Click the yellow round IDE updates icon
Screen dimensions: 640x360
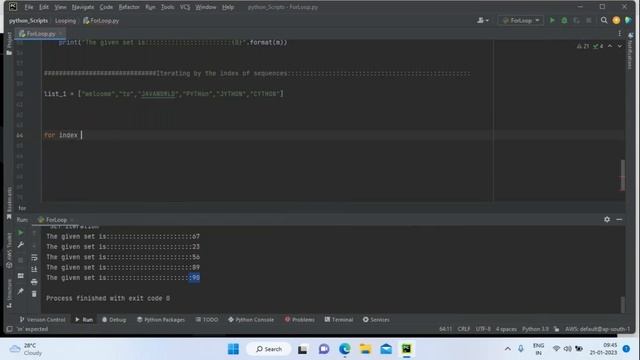(616, 20)
